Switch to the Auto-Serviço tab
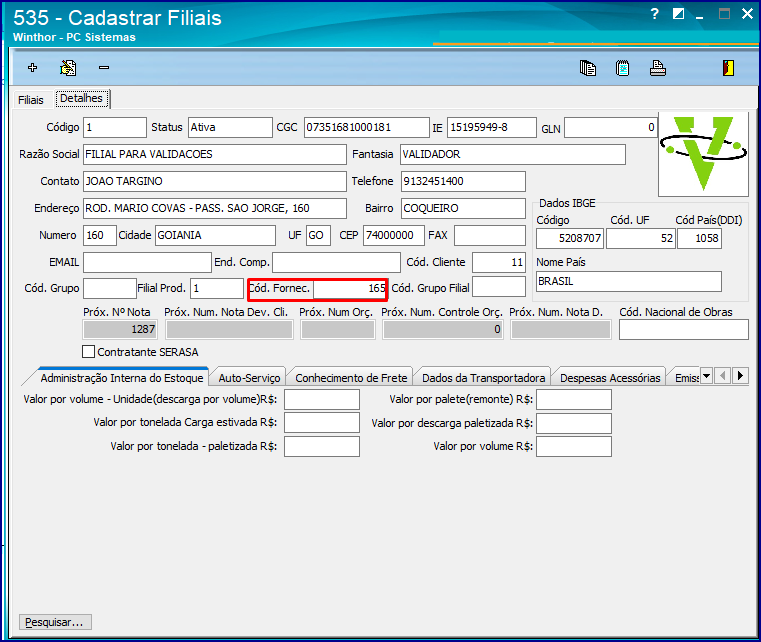Viewport: 761px width, 642px height. point(249,378)
